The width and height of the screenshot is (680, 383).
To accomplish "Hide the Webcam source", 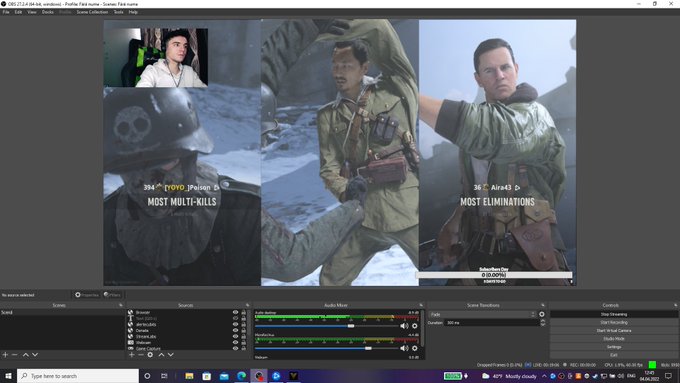I will point(235,343).
